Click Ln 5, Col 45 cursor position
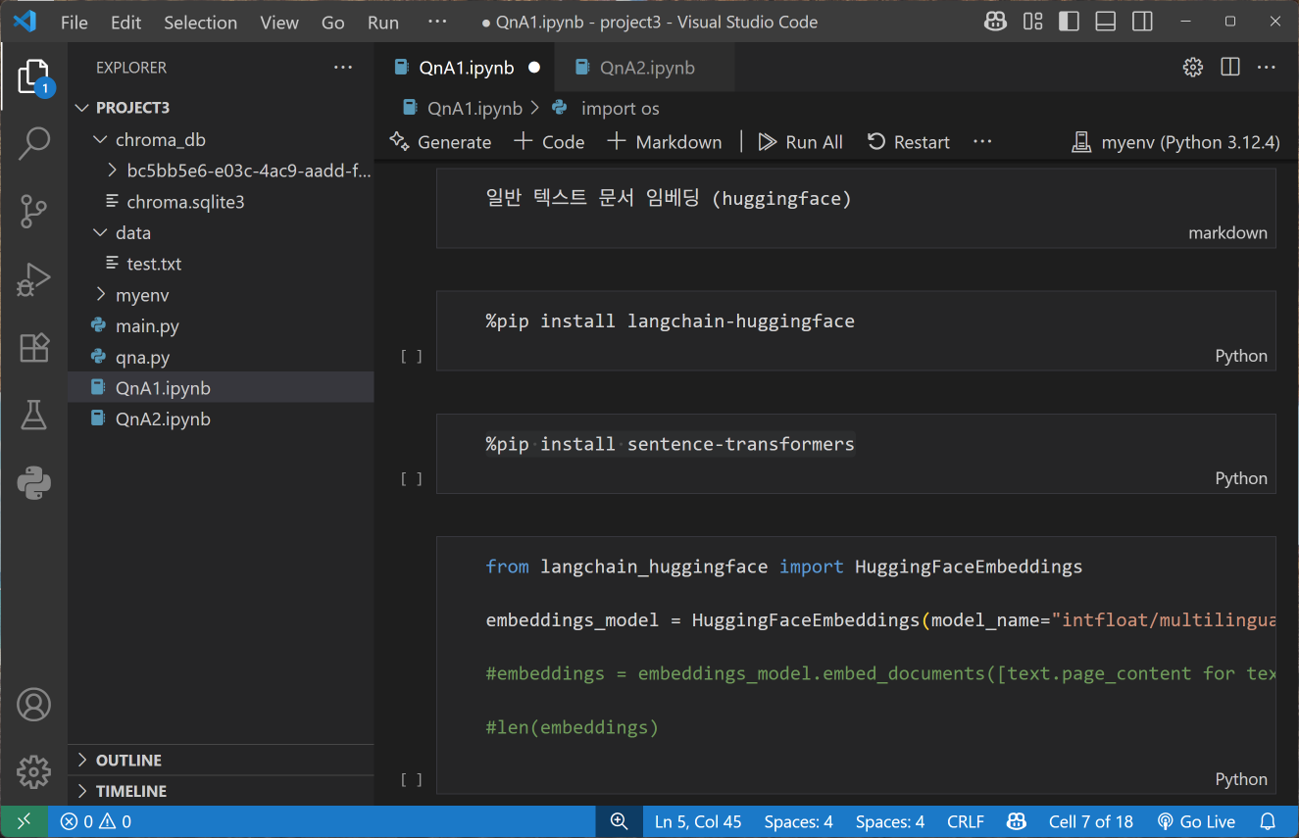Image resolution: width=1299 pixels, height=838 pixels. pos(698,822)
